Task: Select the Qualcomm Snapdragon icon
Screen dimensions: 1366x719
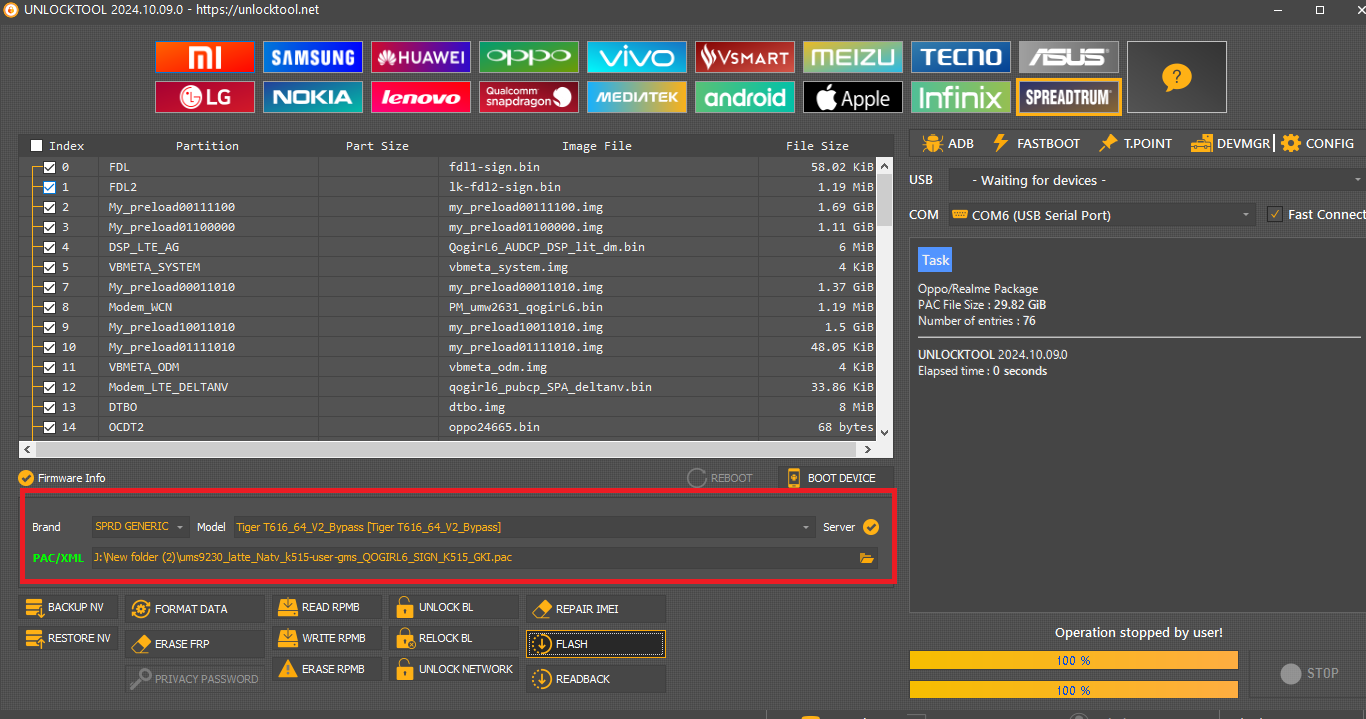Action: (528, 97)
